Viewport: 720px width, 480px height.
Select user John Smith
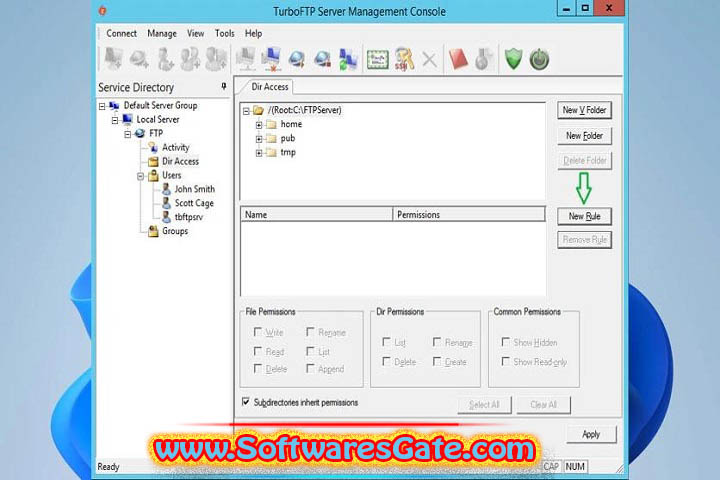[x=195, y=189]
